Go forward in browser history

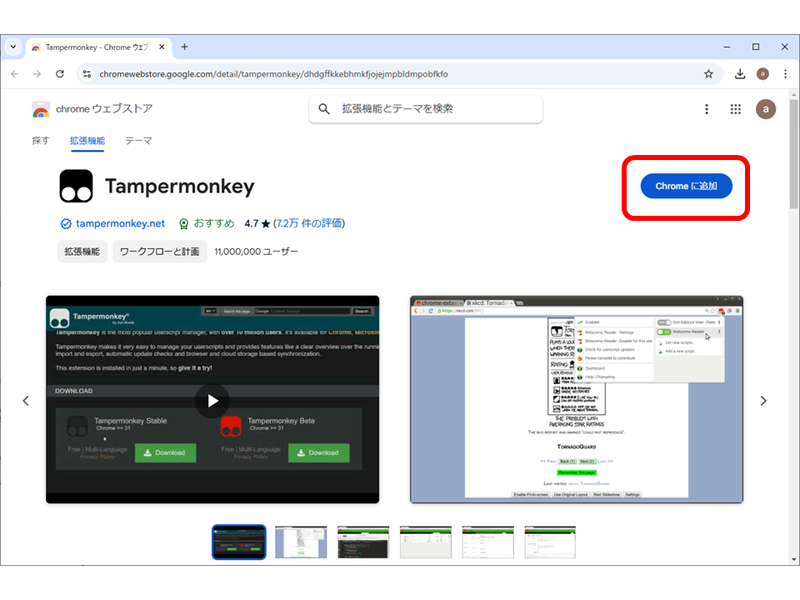point(37,74)
